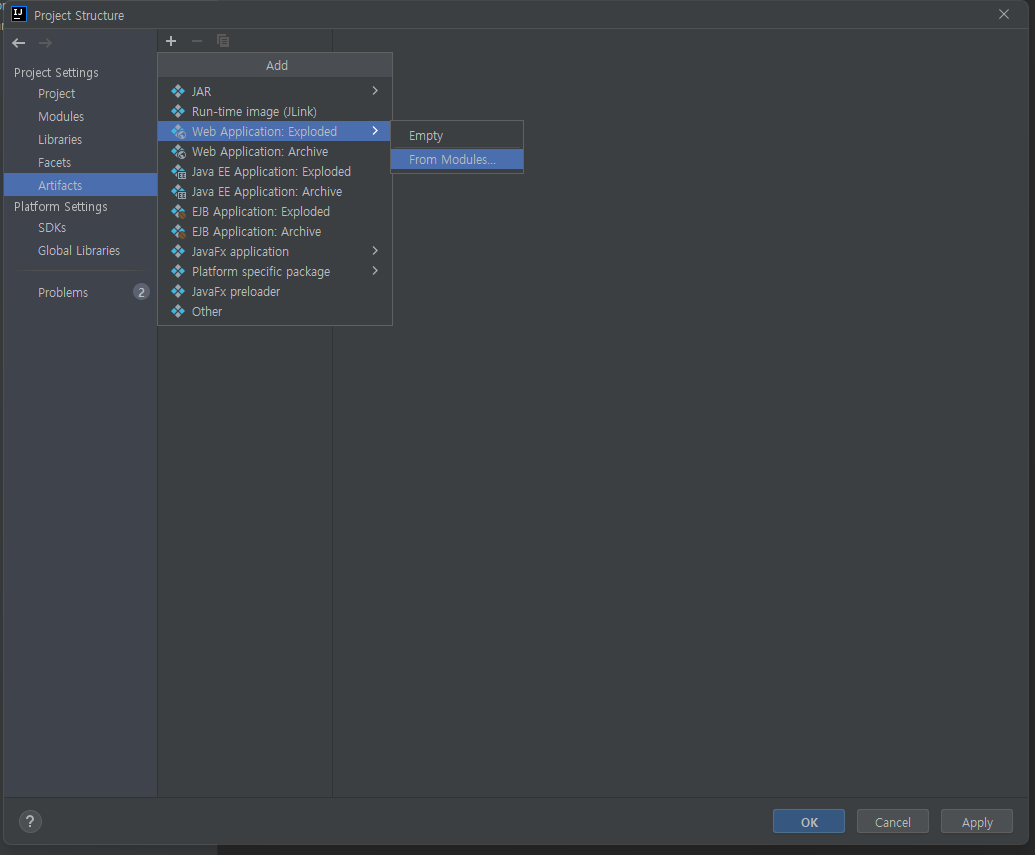The height and width of the screenshot is (855, 1035).
Task: Select JavaFx application entry
Action: pos(275,252)
